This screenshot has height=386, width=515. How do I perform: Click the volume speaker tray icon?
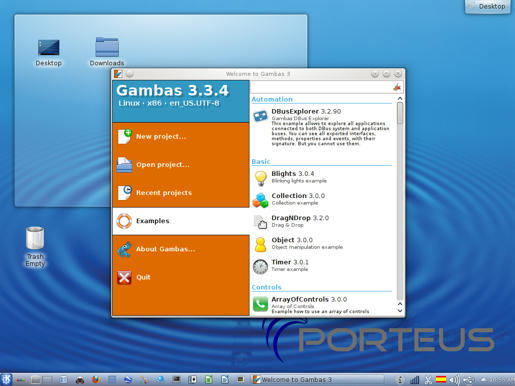click(454, 380)
